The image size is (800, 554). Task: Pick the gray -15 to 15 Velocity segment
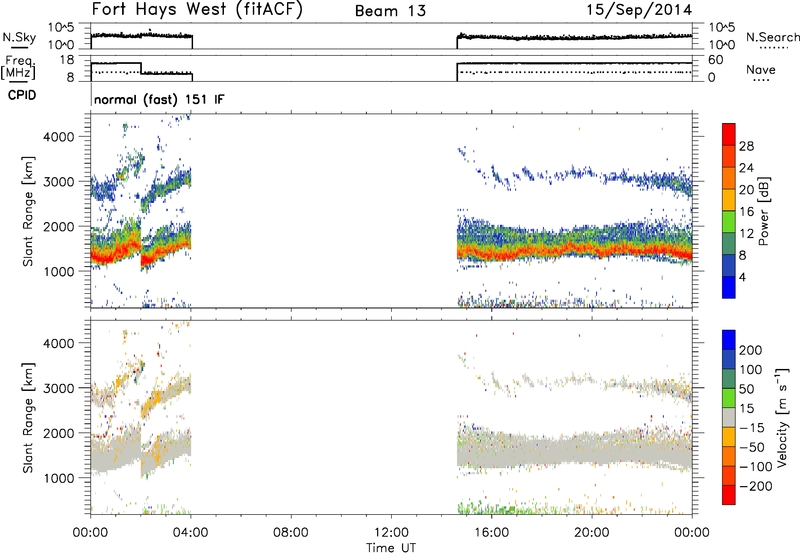coord(729,417)
